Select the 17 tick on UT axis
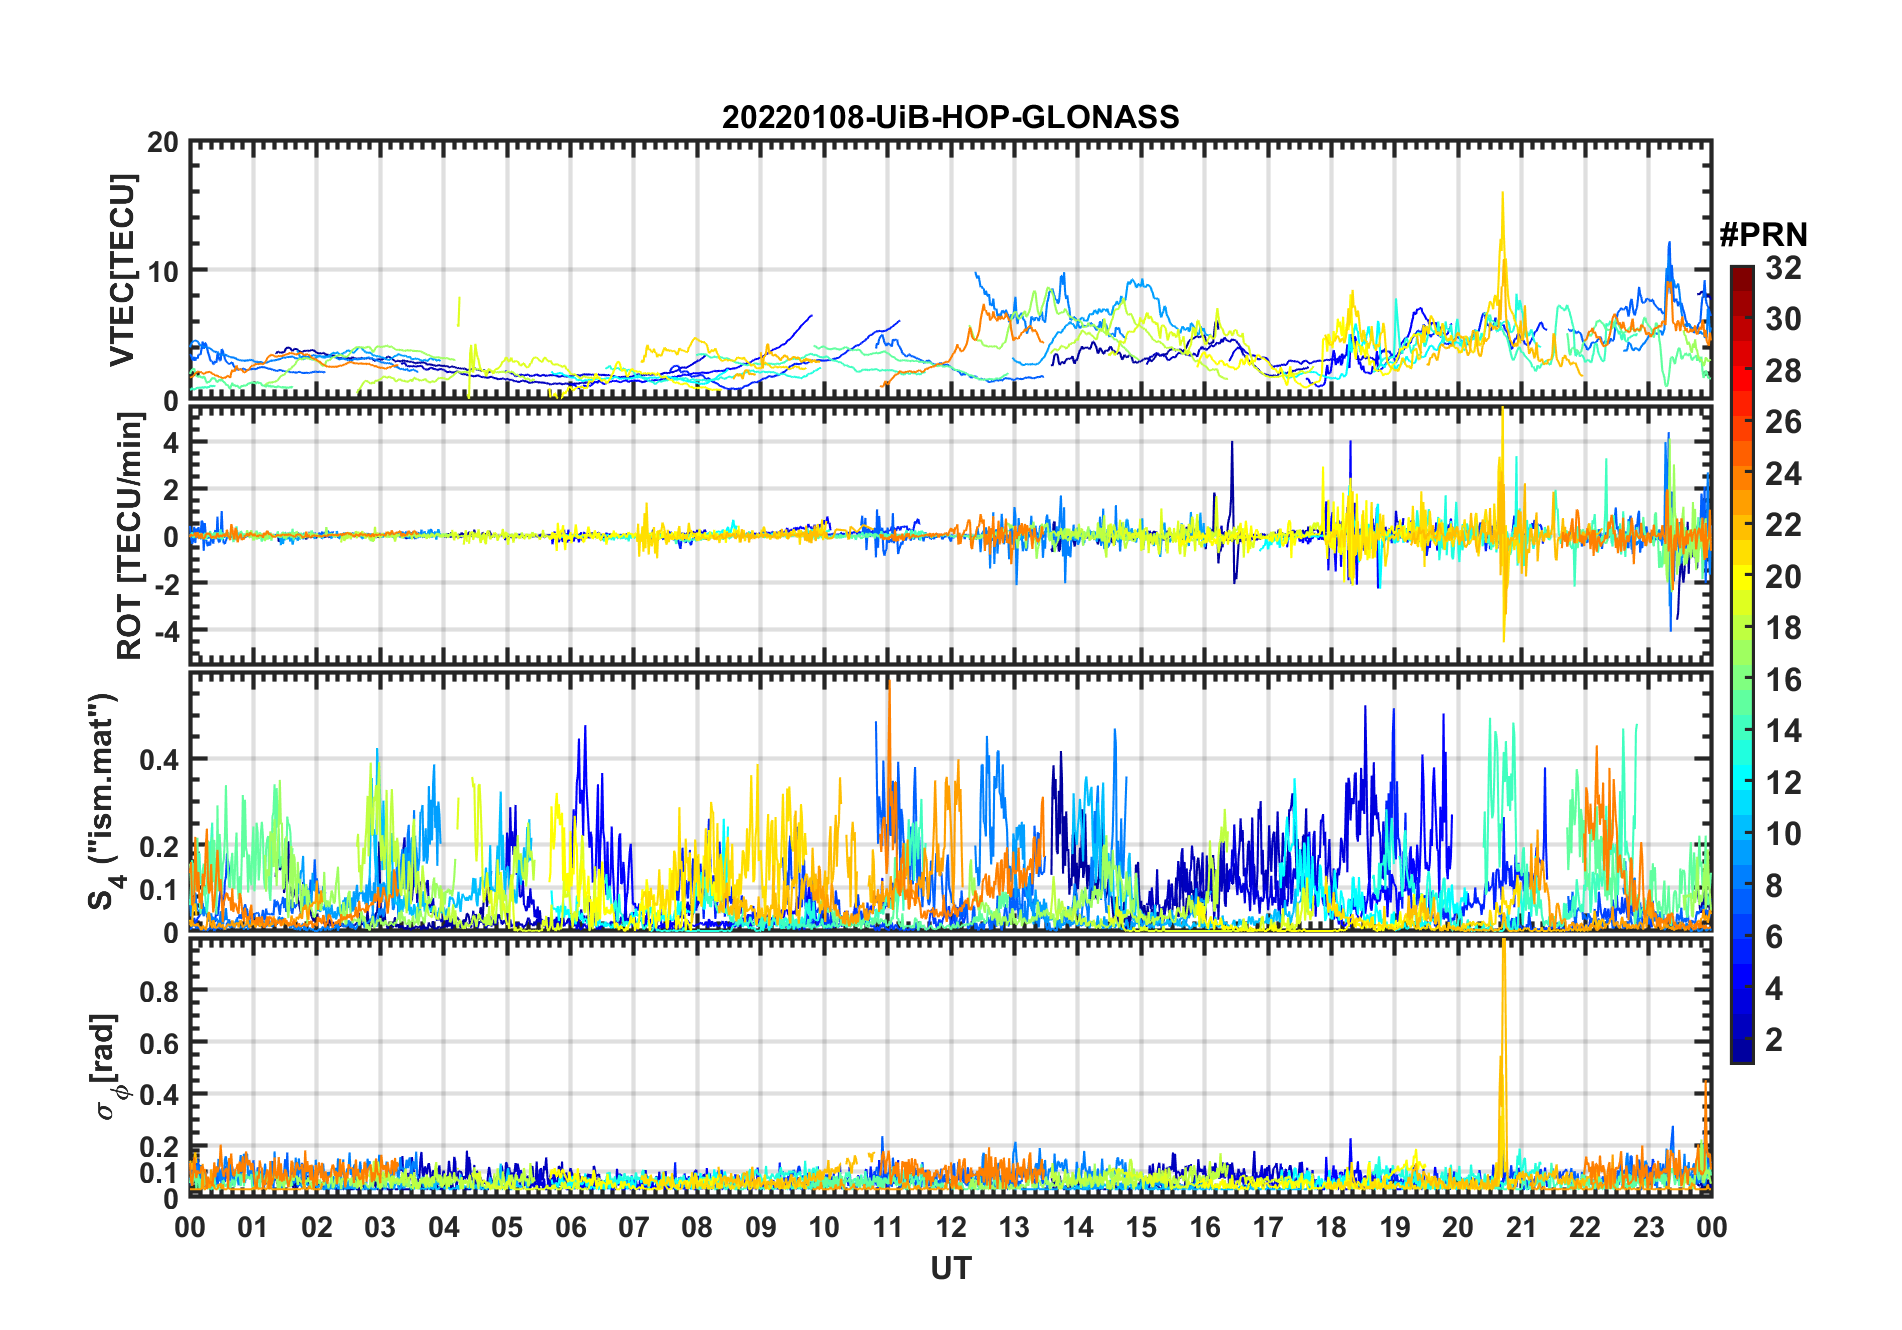 pyautogui.click(x=1268, y=1227)
